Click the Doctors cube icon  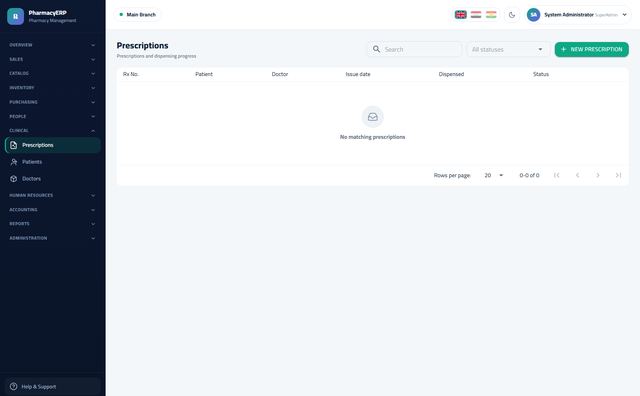(13, 179)
